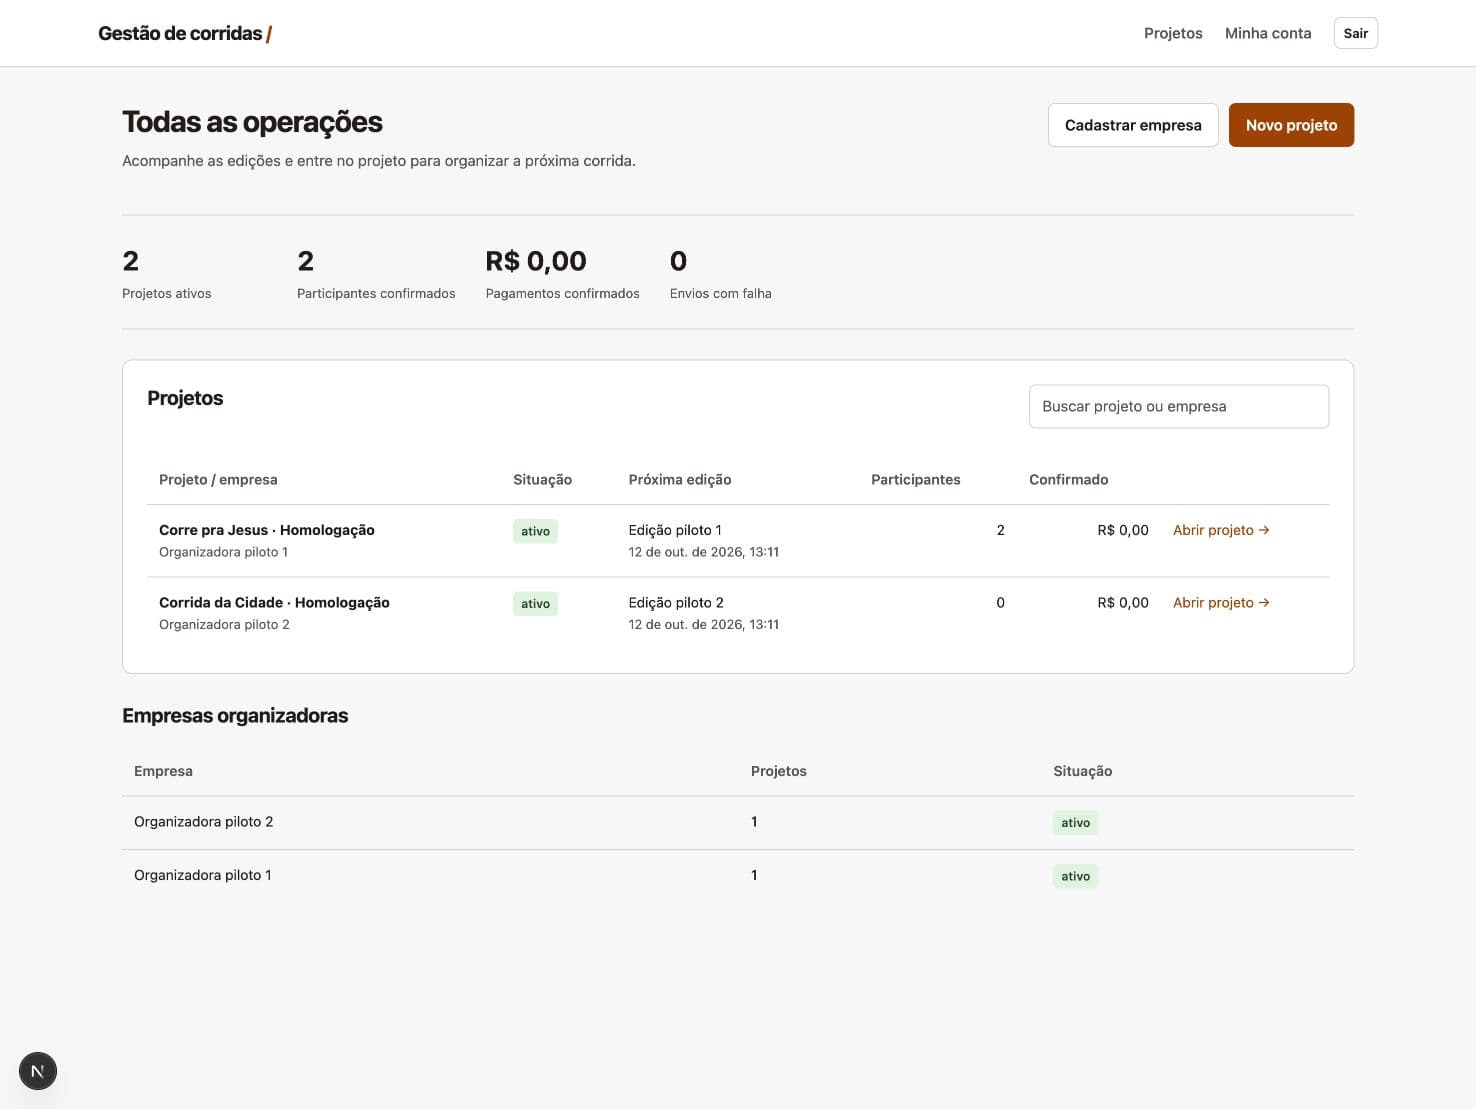1476x1109 pixels.
Task: Click ativo badge for Organizadora piloto 2 company
Action: pos(1075,823)
